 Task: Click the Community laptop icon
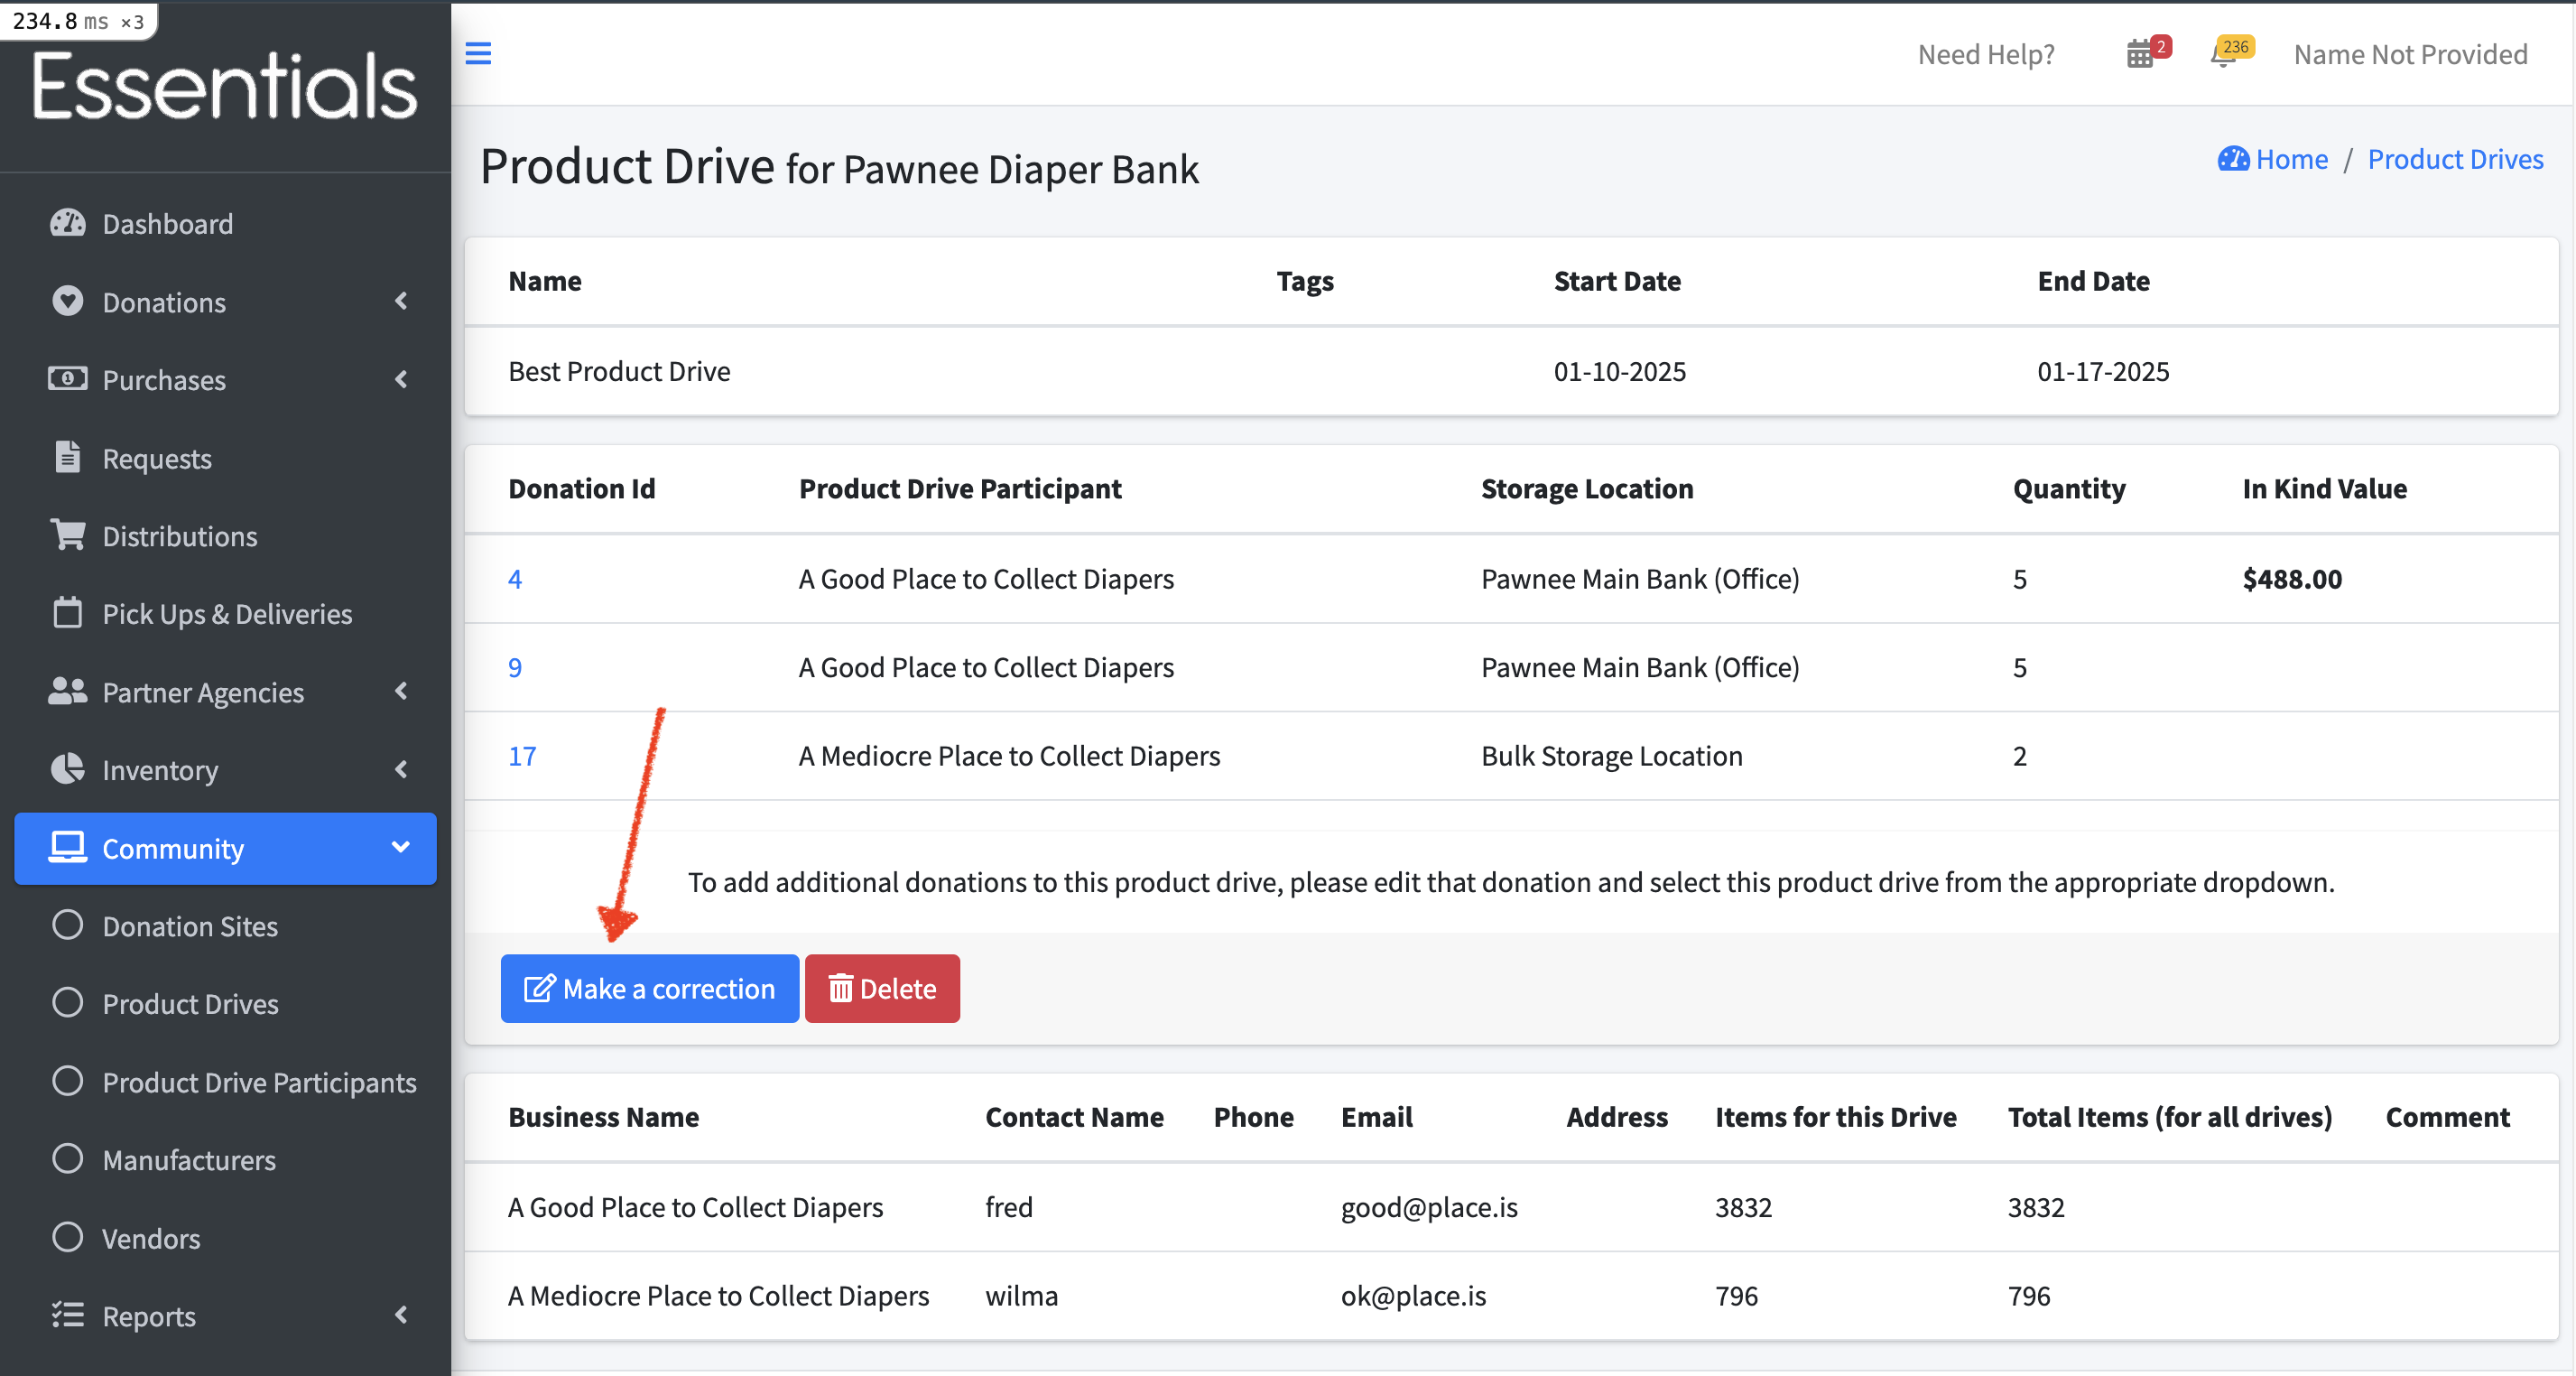[x=67, y=847]
